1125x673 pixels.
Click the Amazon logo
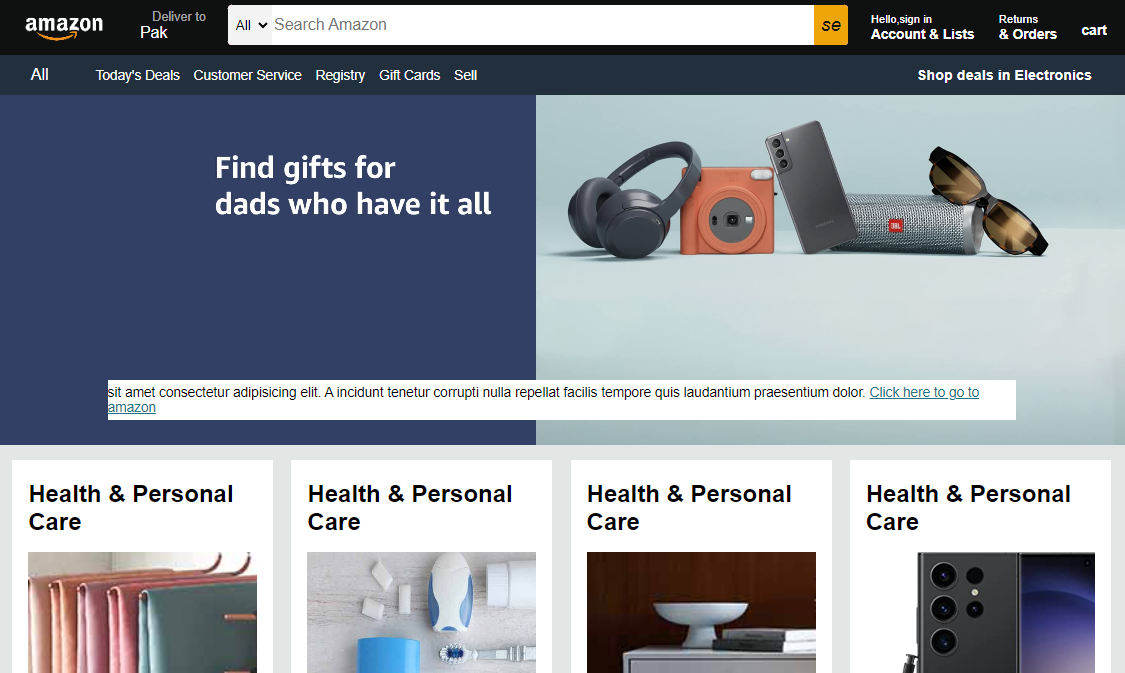coord(64,27)
